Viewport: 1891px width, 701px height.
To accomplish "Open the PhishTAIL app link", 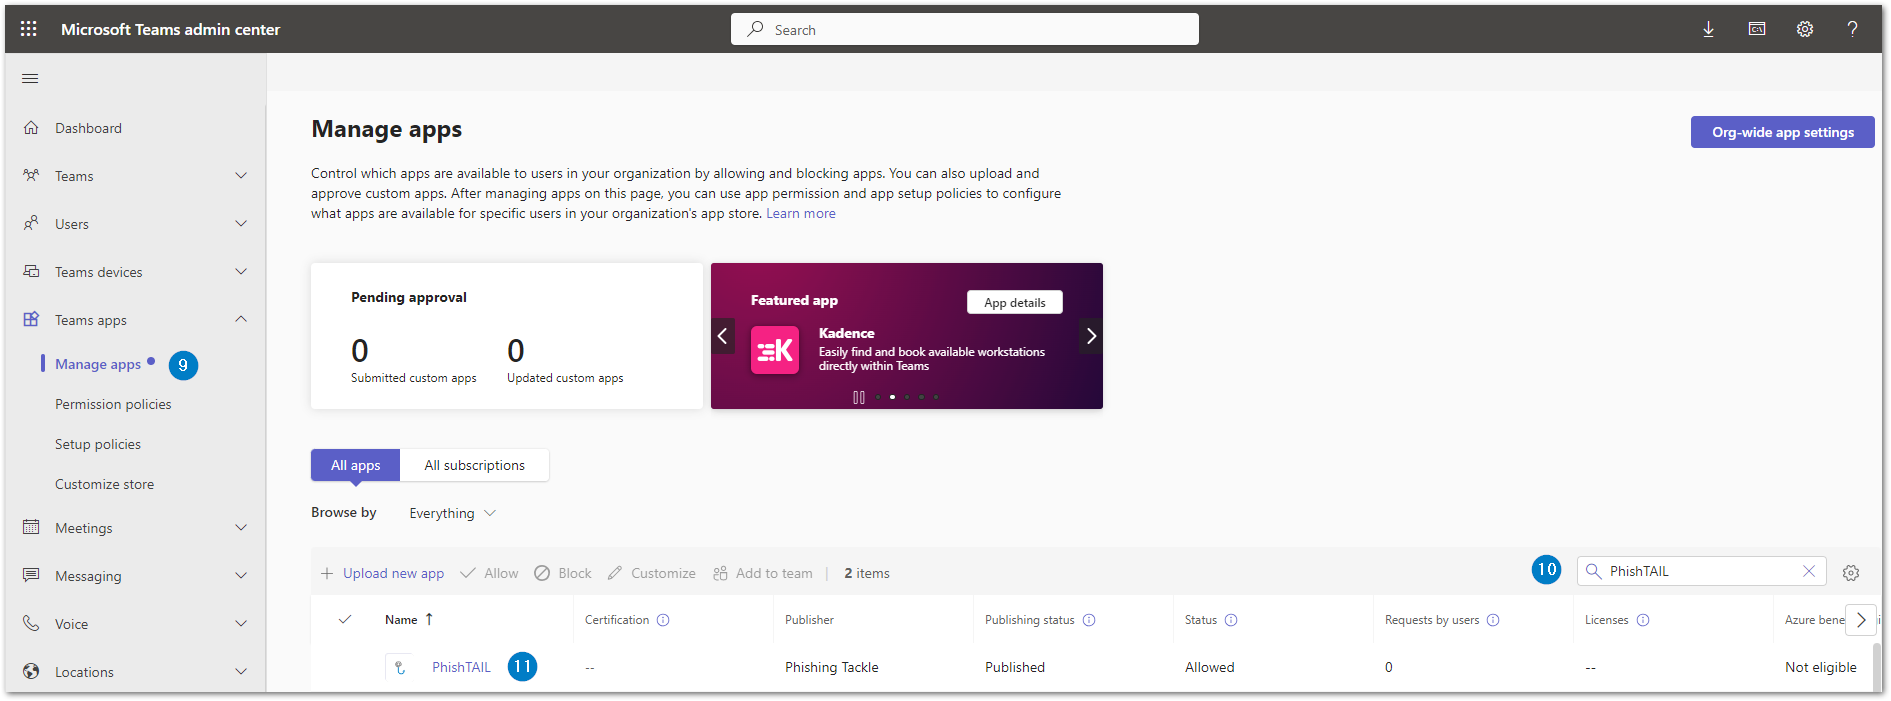I will tap(461, 667).
